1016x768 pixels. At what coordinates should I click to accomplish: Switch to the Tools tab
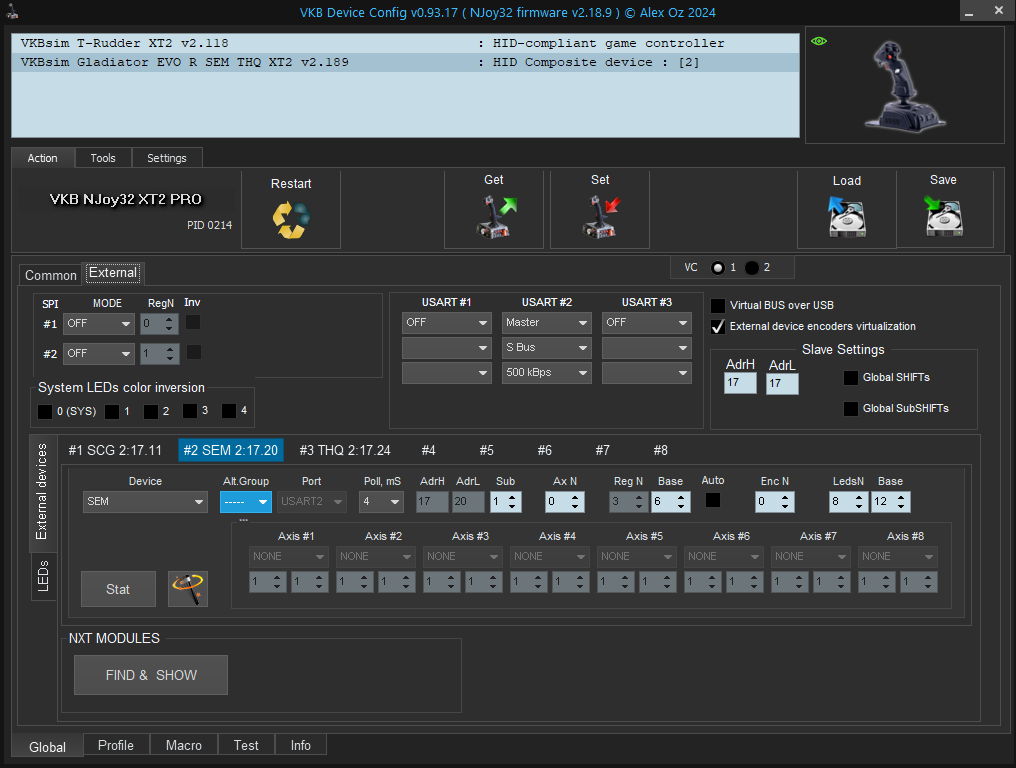click(x=103, y=158)
